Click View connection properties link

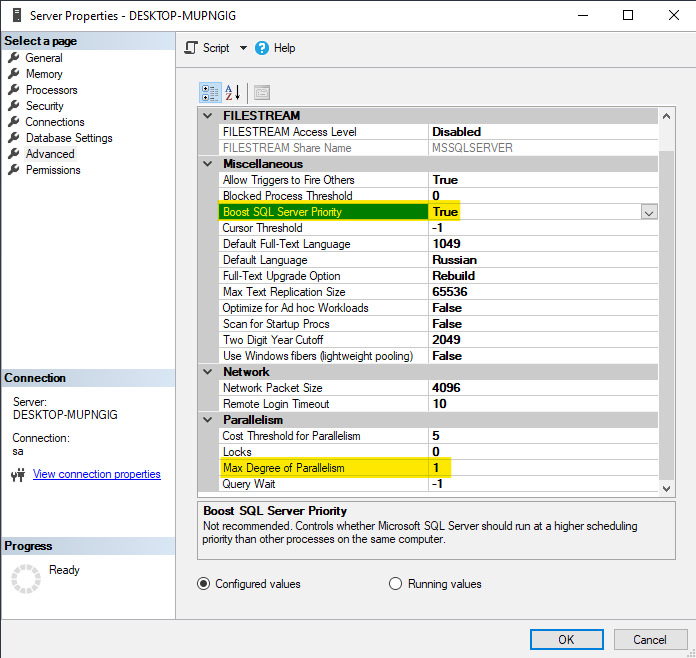[x=97, y=474]
